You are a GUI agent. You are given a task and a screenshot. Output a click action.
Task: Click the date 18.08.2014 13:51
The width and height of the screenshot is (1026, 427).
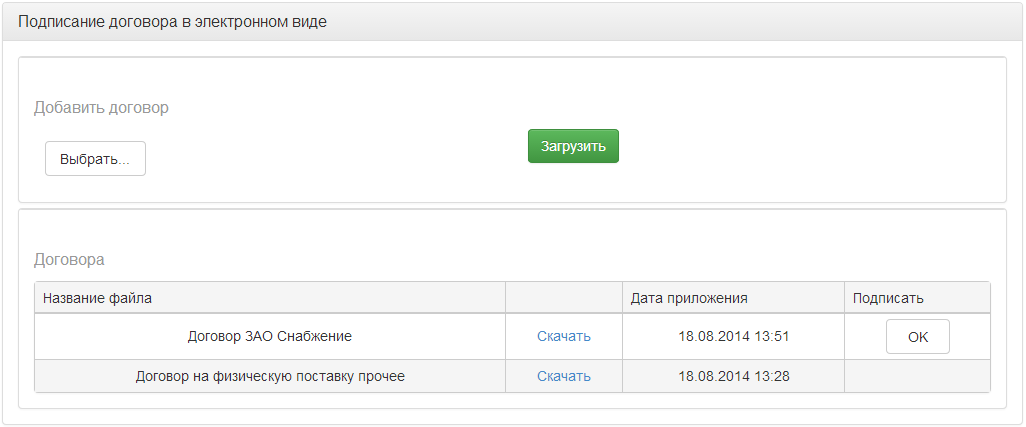[734, 337]
